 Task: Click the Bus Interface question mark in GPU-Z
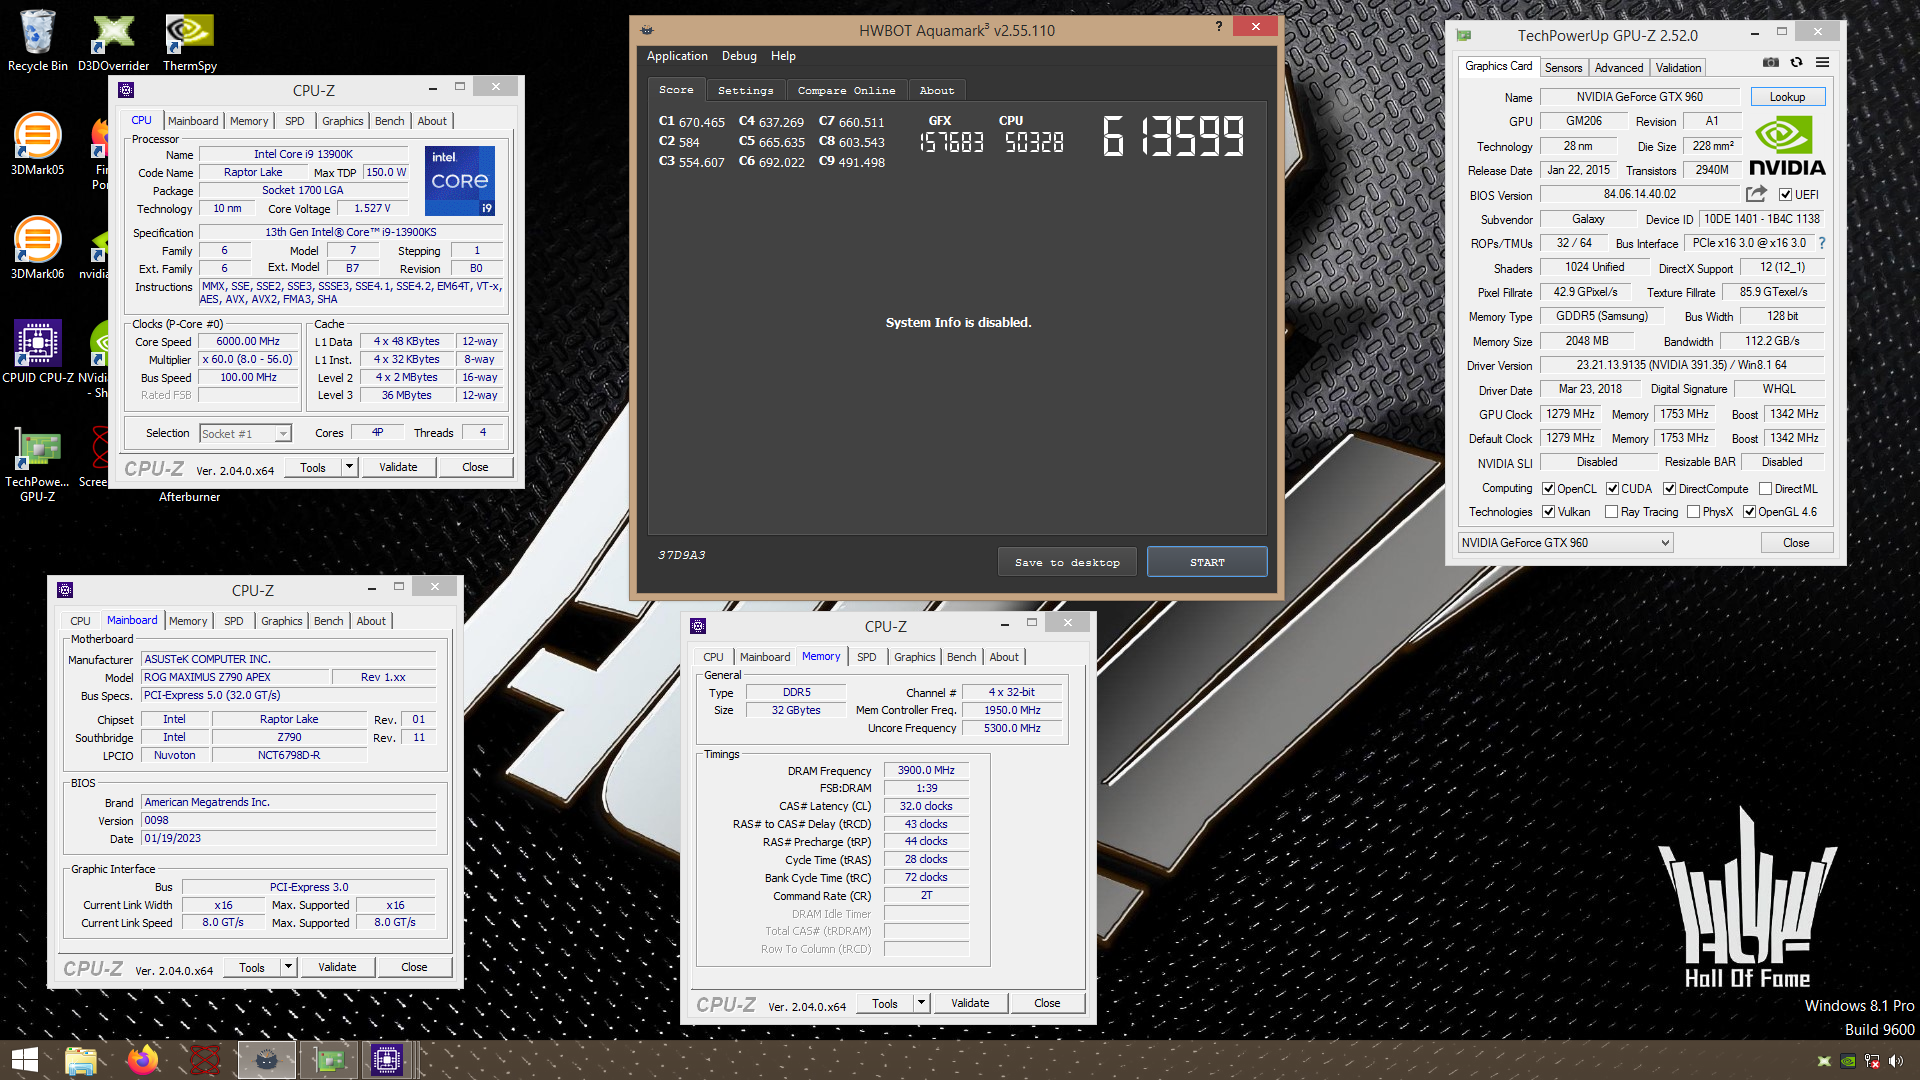[1821, 243]
